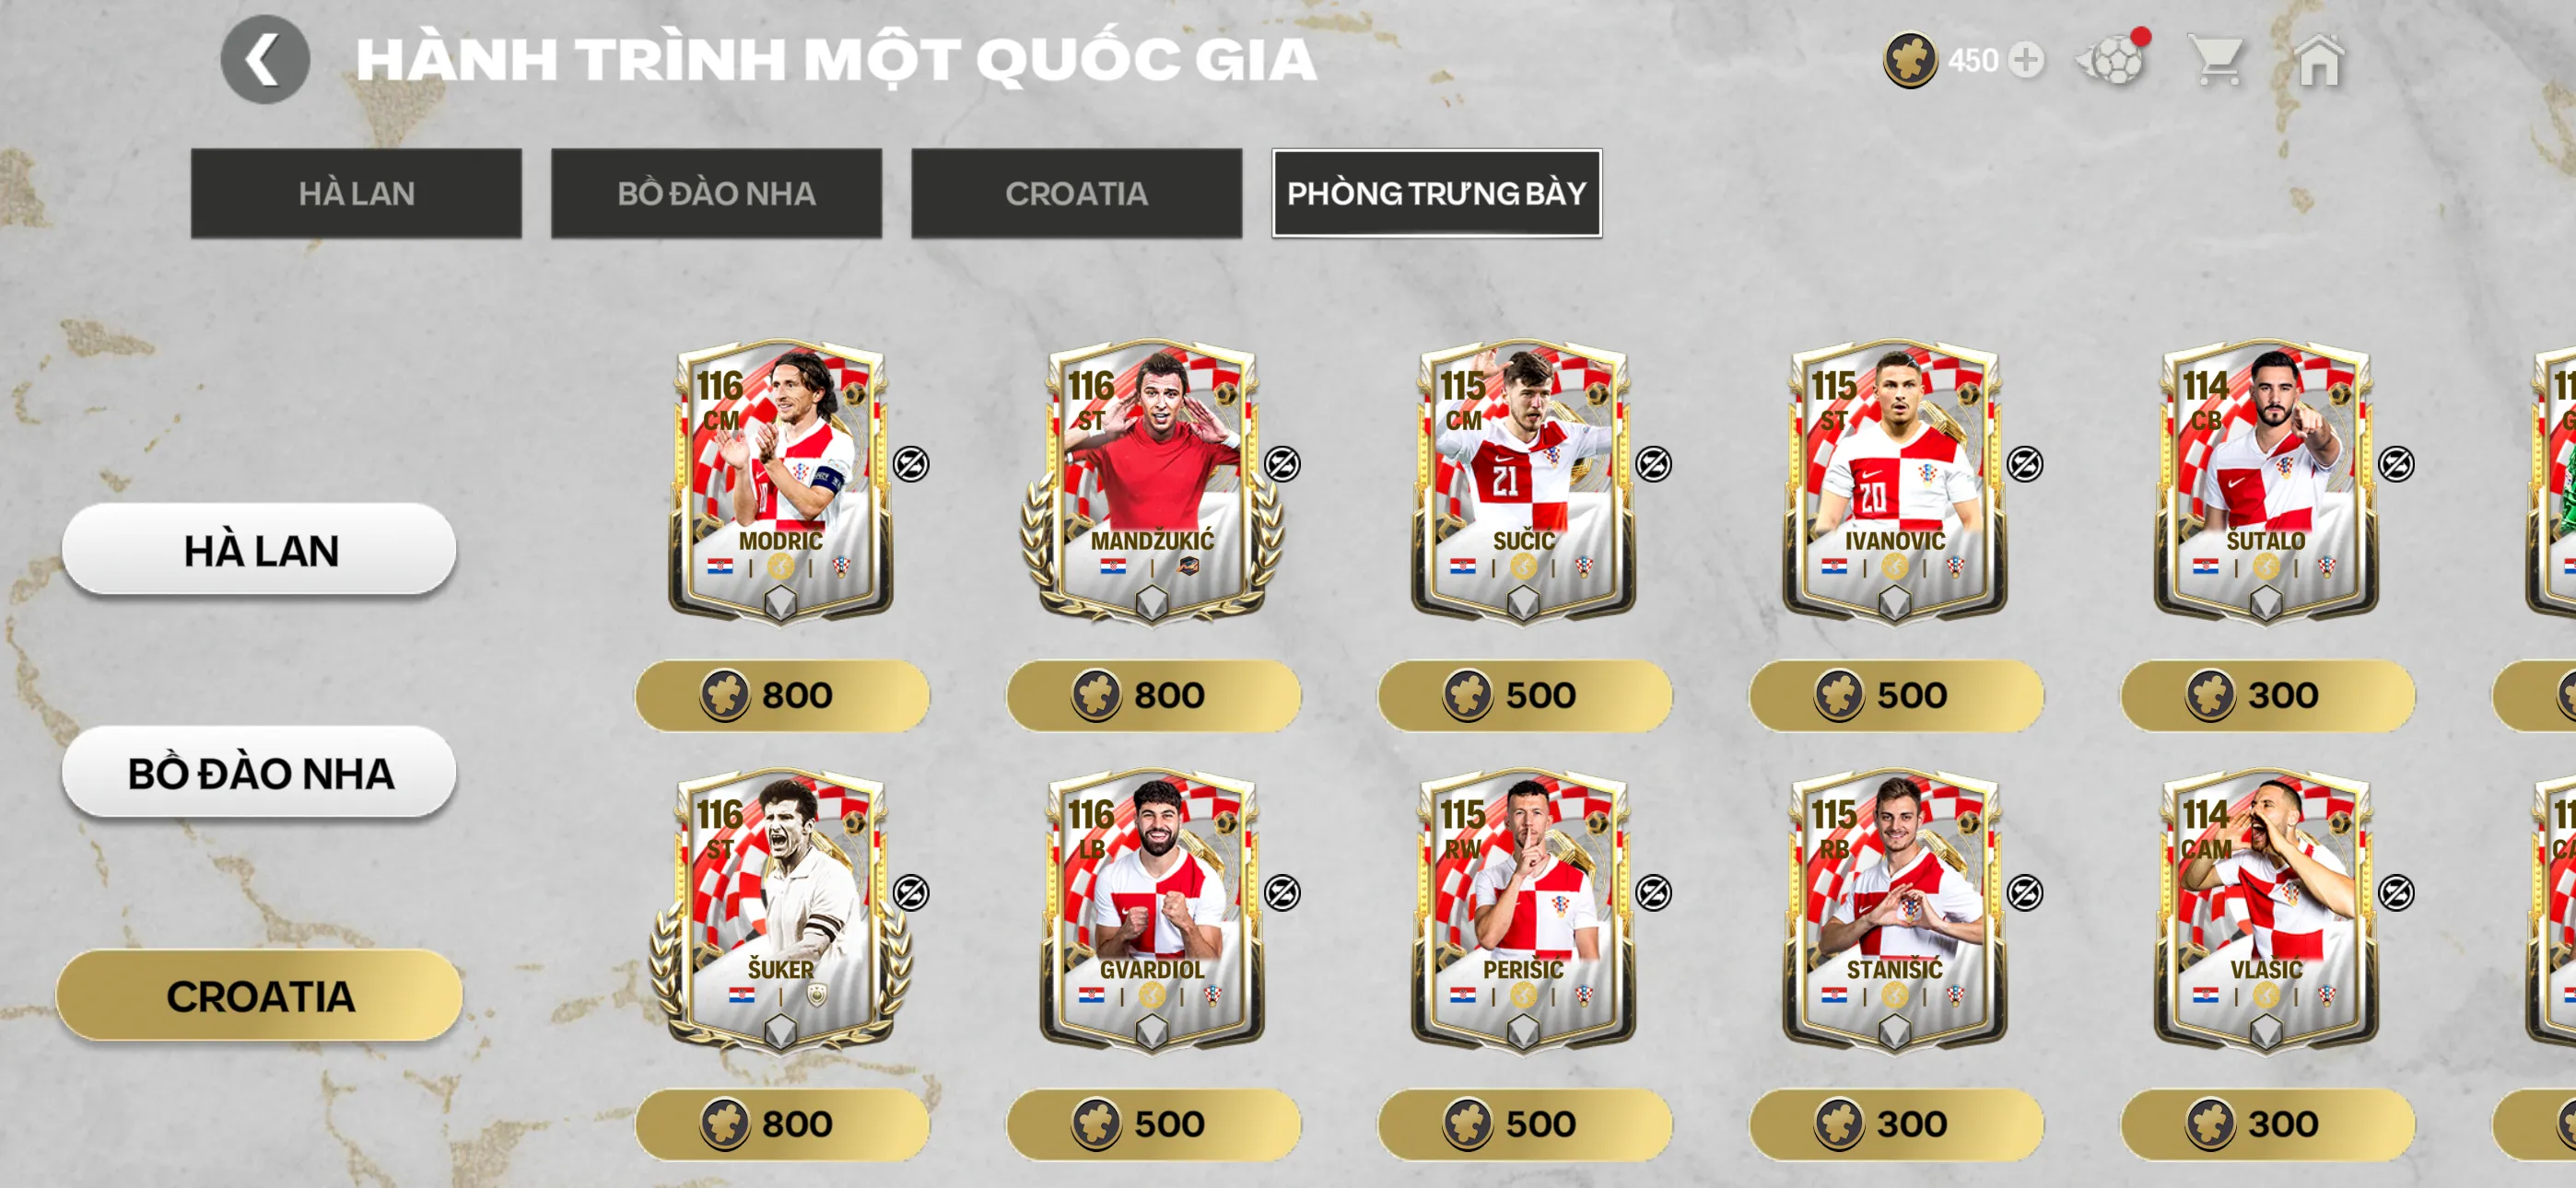Select Phòng Trưng Bày tab
The height and width of the screenshot is (1188, 2576).
click(1436, 193)
